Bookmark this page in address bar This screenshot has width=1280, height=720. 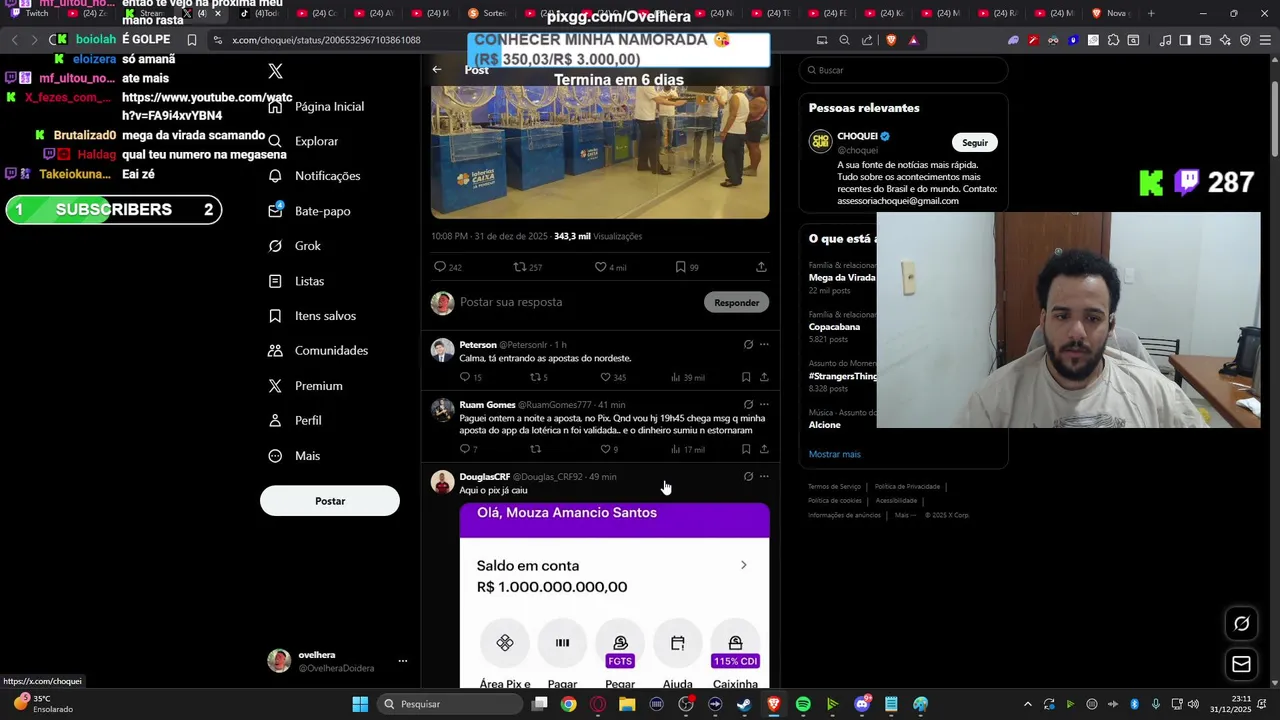[191, 40]
